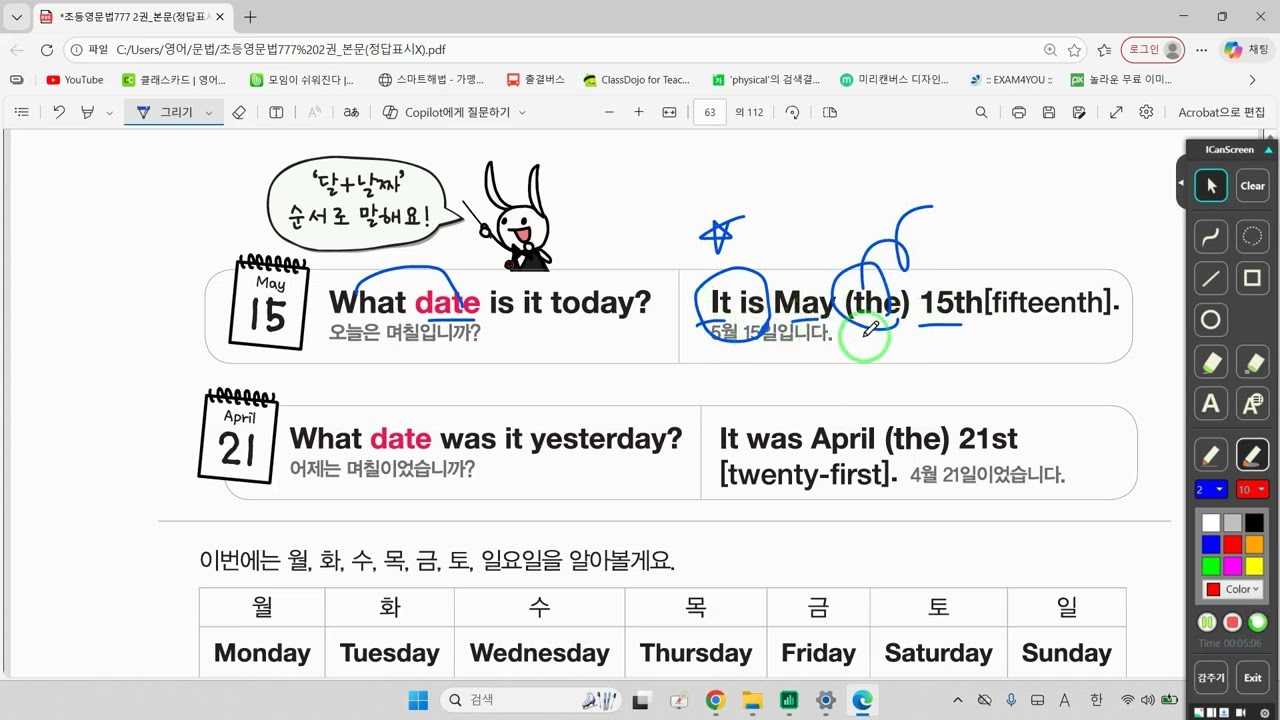Expand the highlighter options dropdown arrow
The height and width of the screenshot is (720, 1280).
click(x=109, y=113)
